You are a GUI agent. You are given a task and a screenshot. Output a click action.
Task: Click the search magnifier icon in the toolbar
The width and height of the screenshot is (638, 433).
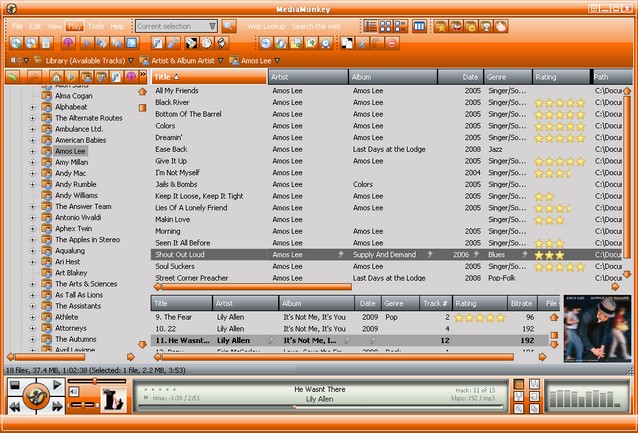[229, 26]
